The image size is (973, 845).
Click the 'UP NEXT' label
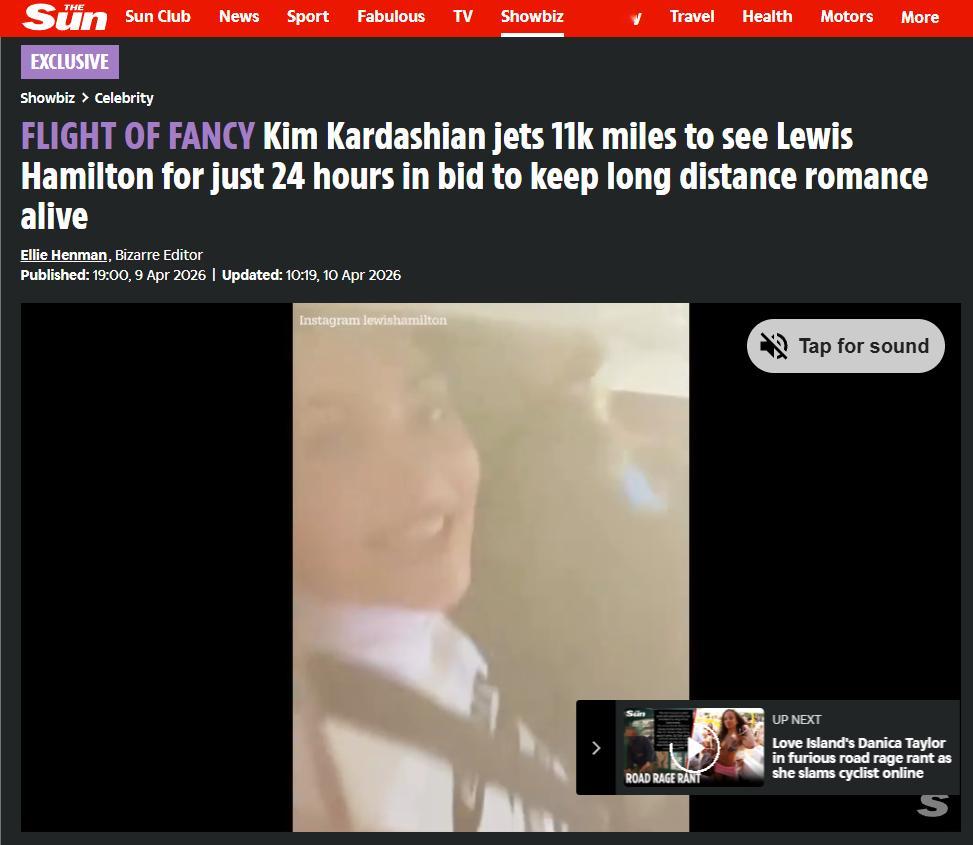[x=796, y=720]
